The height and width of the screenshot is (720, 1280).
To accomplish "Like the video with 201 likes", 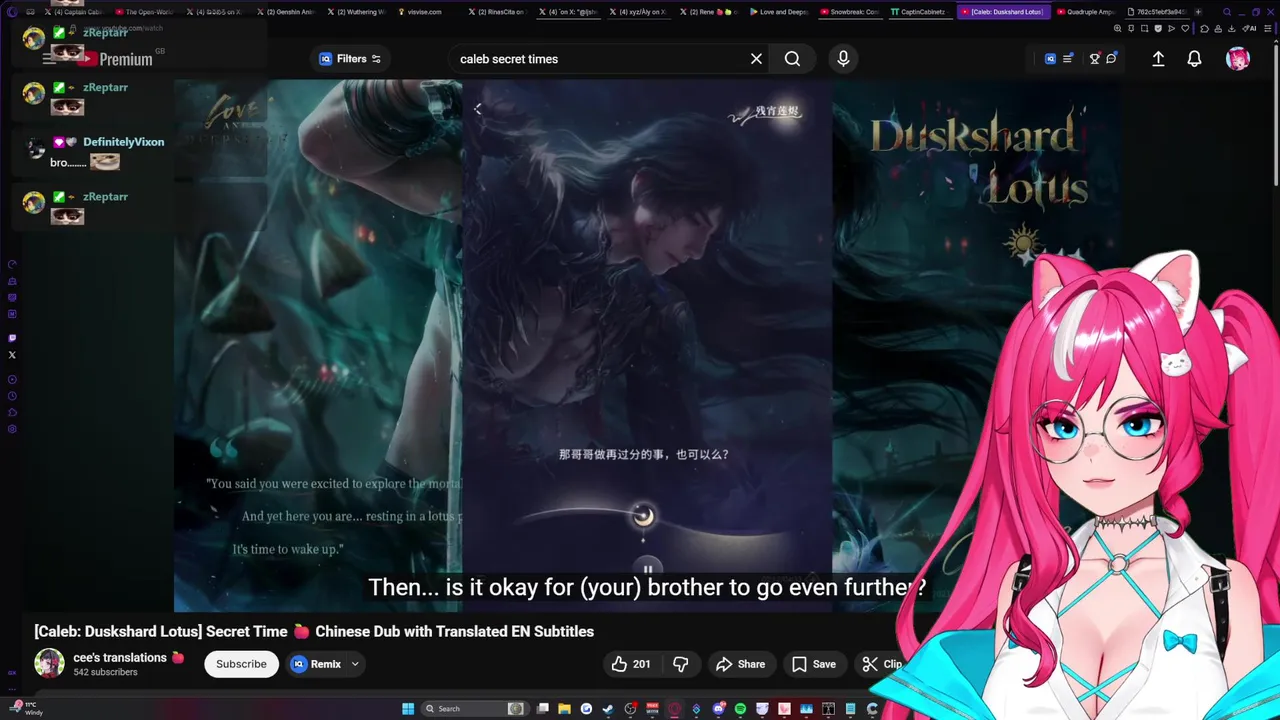I will (630, 664).
